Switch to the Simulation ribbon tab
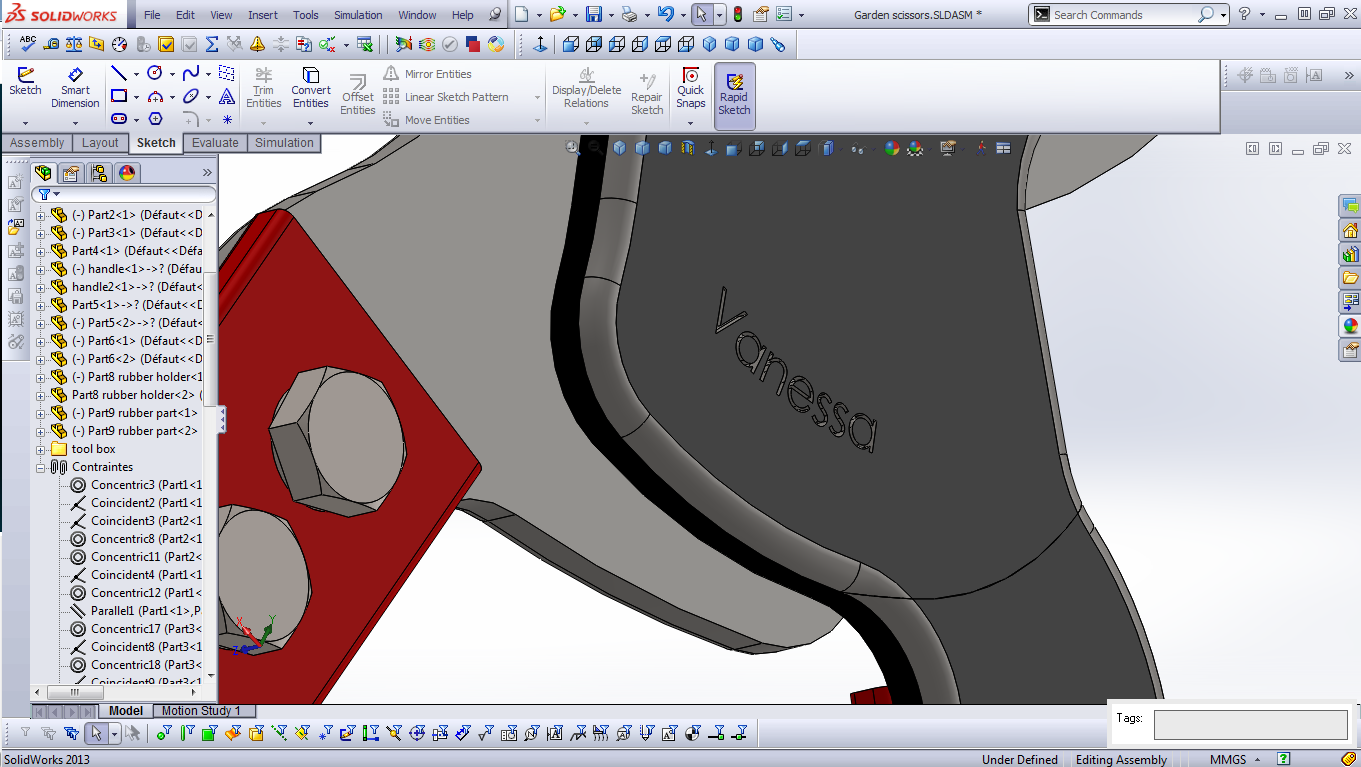Image resolution: width=1361 pixels, height=767 pixels. [284, 143]
